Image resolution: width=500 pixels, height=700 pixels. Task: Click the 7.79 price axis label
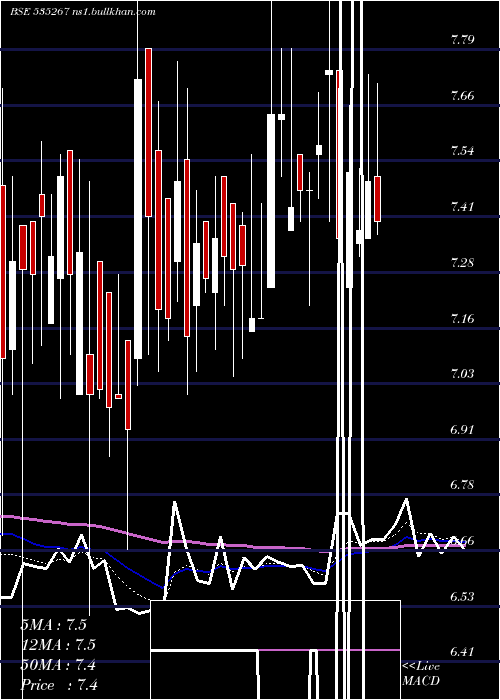tap(462, 40)
